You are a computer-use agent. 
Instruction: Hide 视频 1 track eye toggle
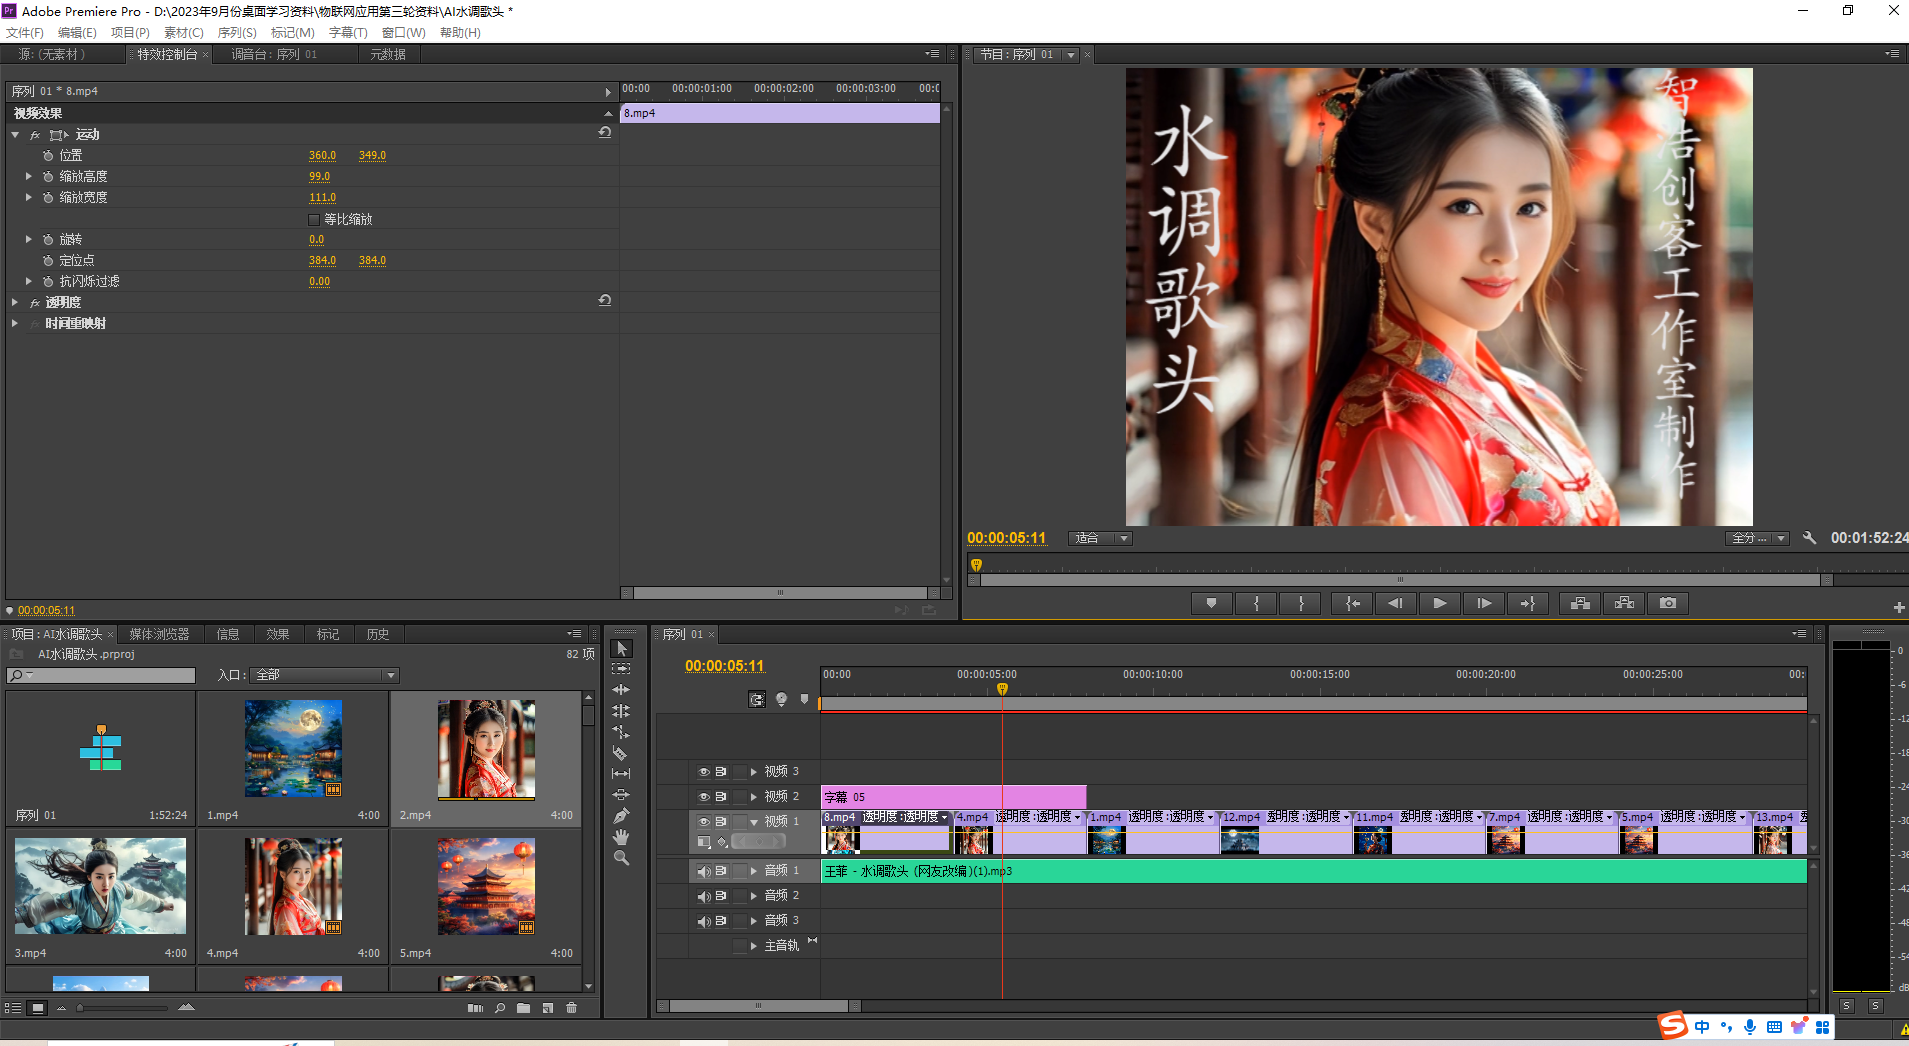click(x=703, y=822)
